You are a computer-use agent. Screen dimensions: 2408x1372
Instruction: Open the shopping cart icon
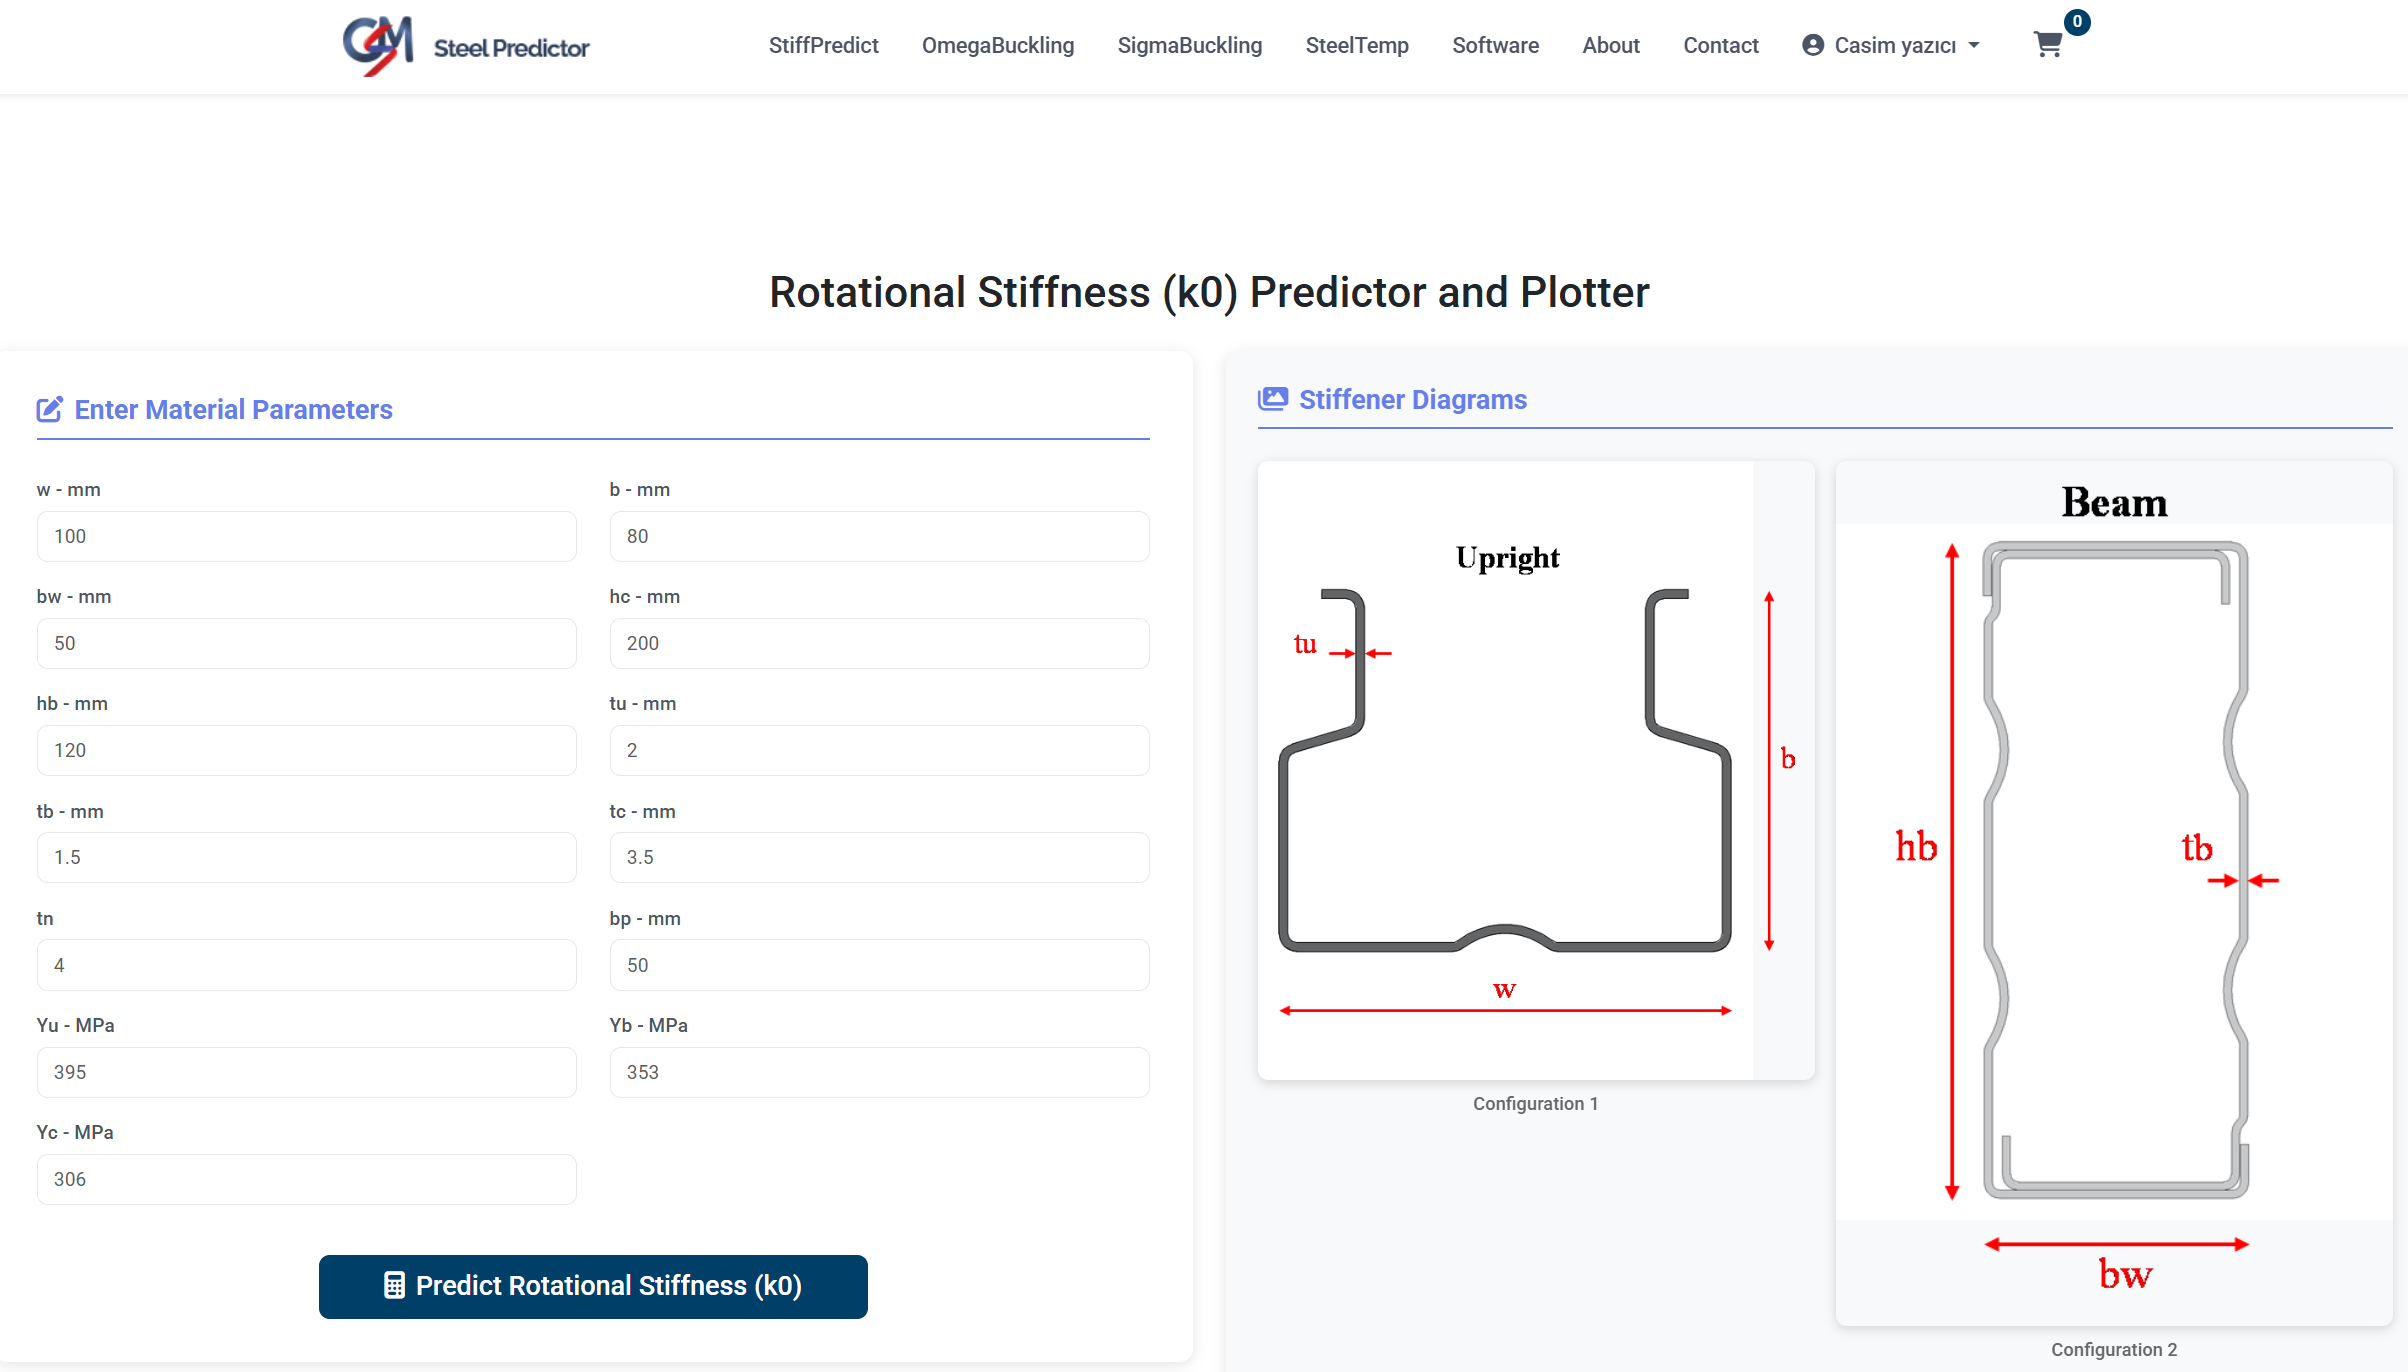point(2047,45)
